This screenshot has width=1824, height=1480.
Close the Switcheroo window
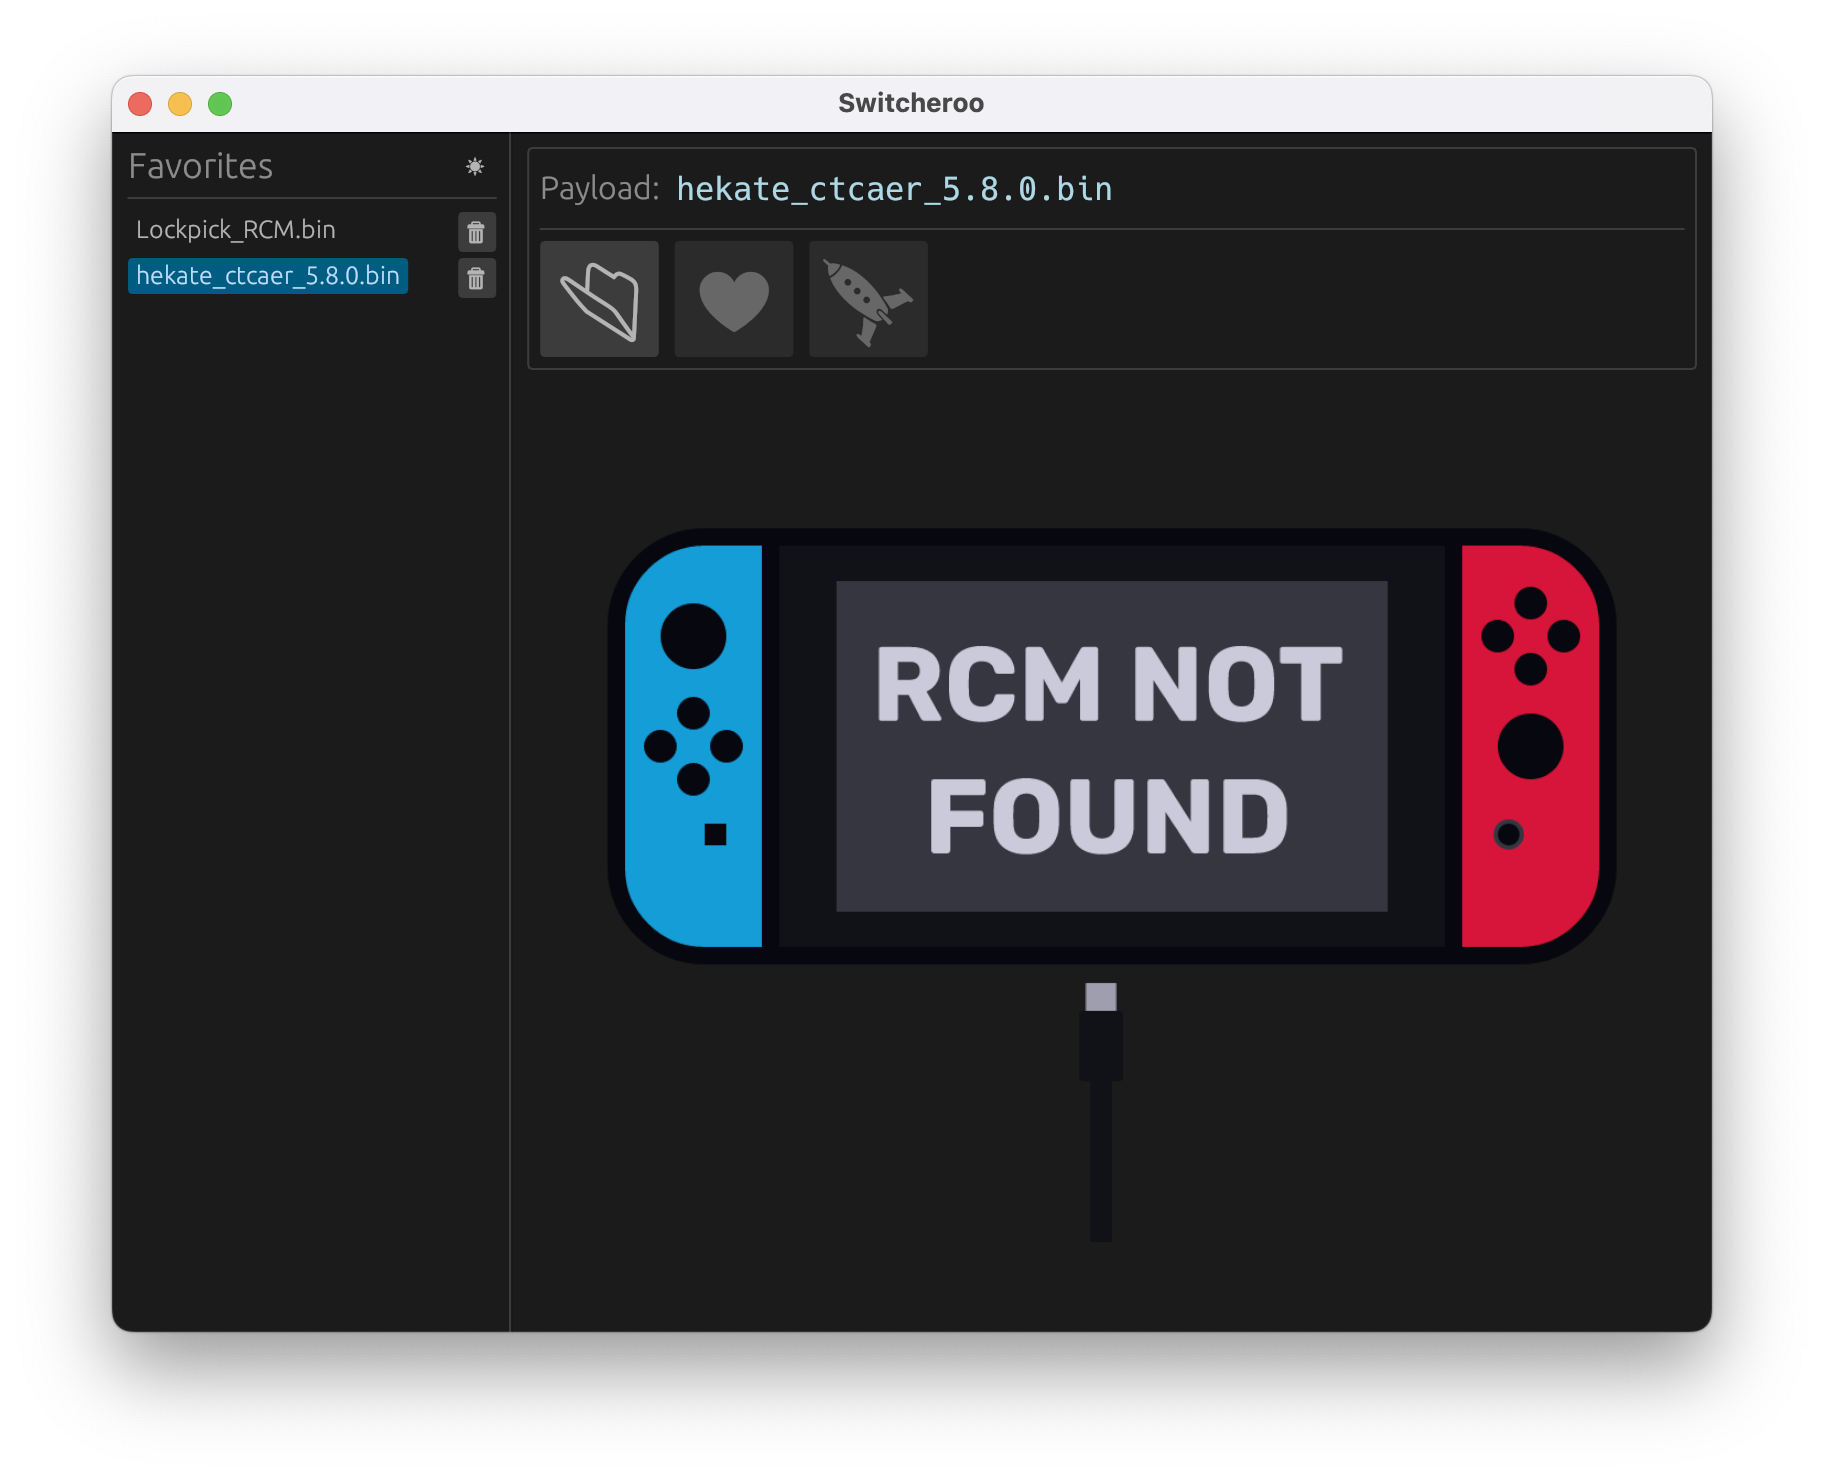[x=140, y=104]
